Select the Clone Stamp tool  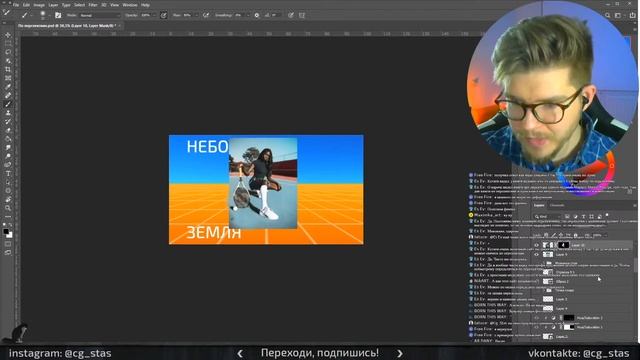click(x=8, y=113)
